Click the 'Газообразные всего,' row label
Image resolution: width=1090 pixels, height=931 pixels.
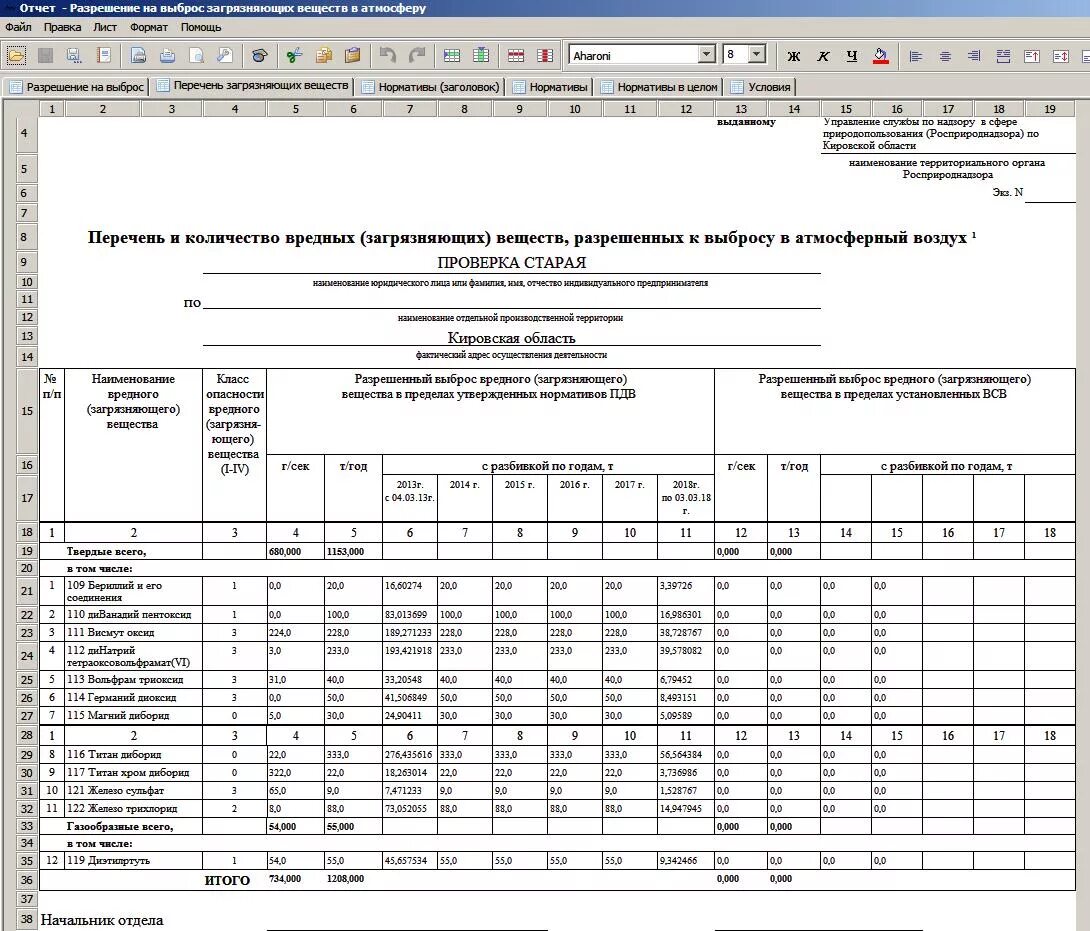point(120,827)
